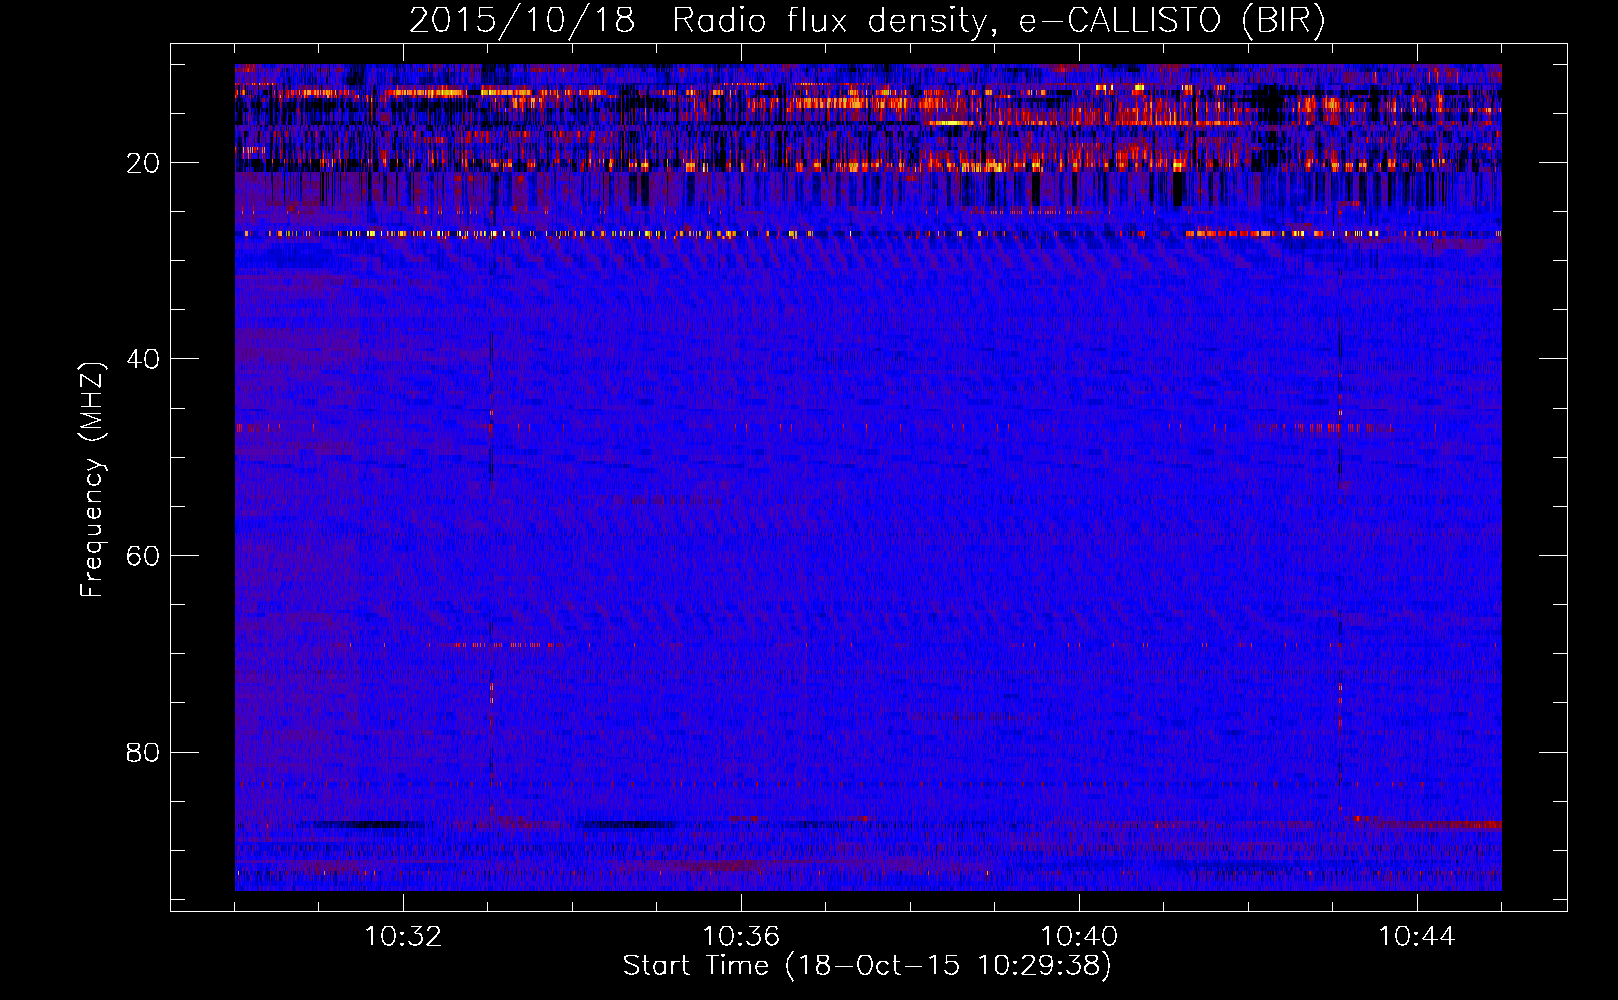Select the 80 MHz frequency tick label
Image resolution: width=1618 pixels, height=1000 pixels.
pos(144,752)
